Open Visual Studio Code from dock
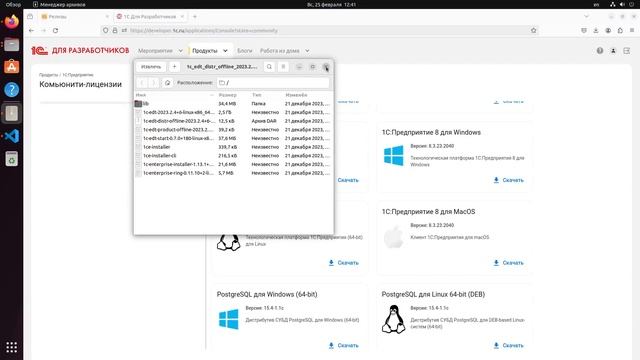 click(x=11, y=136)
